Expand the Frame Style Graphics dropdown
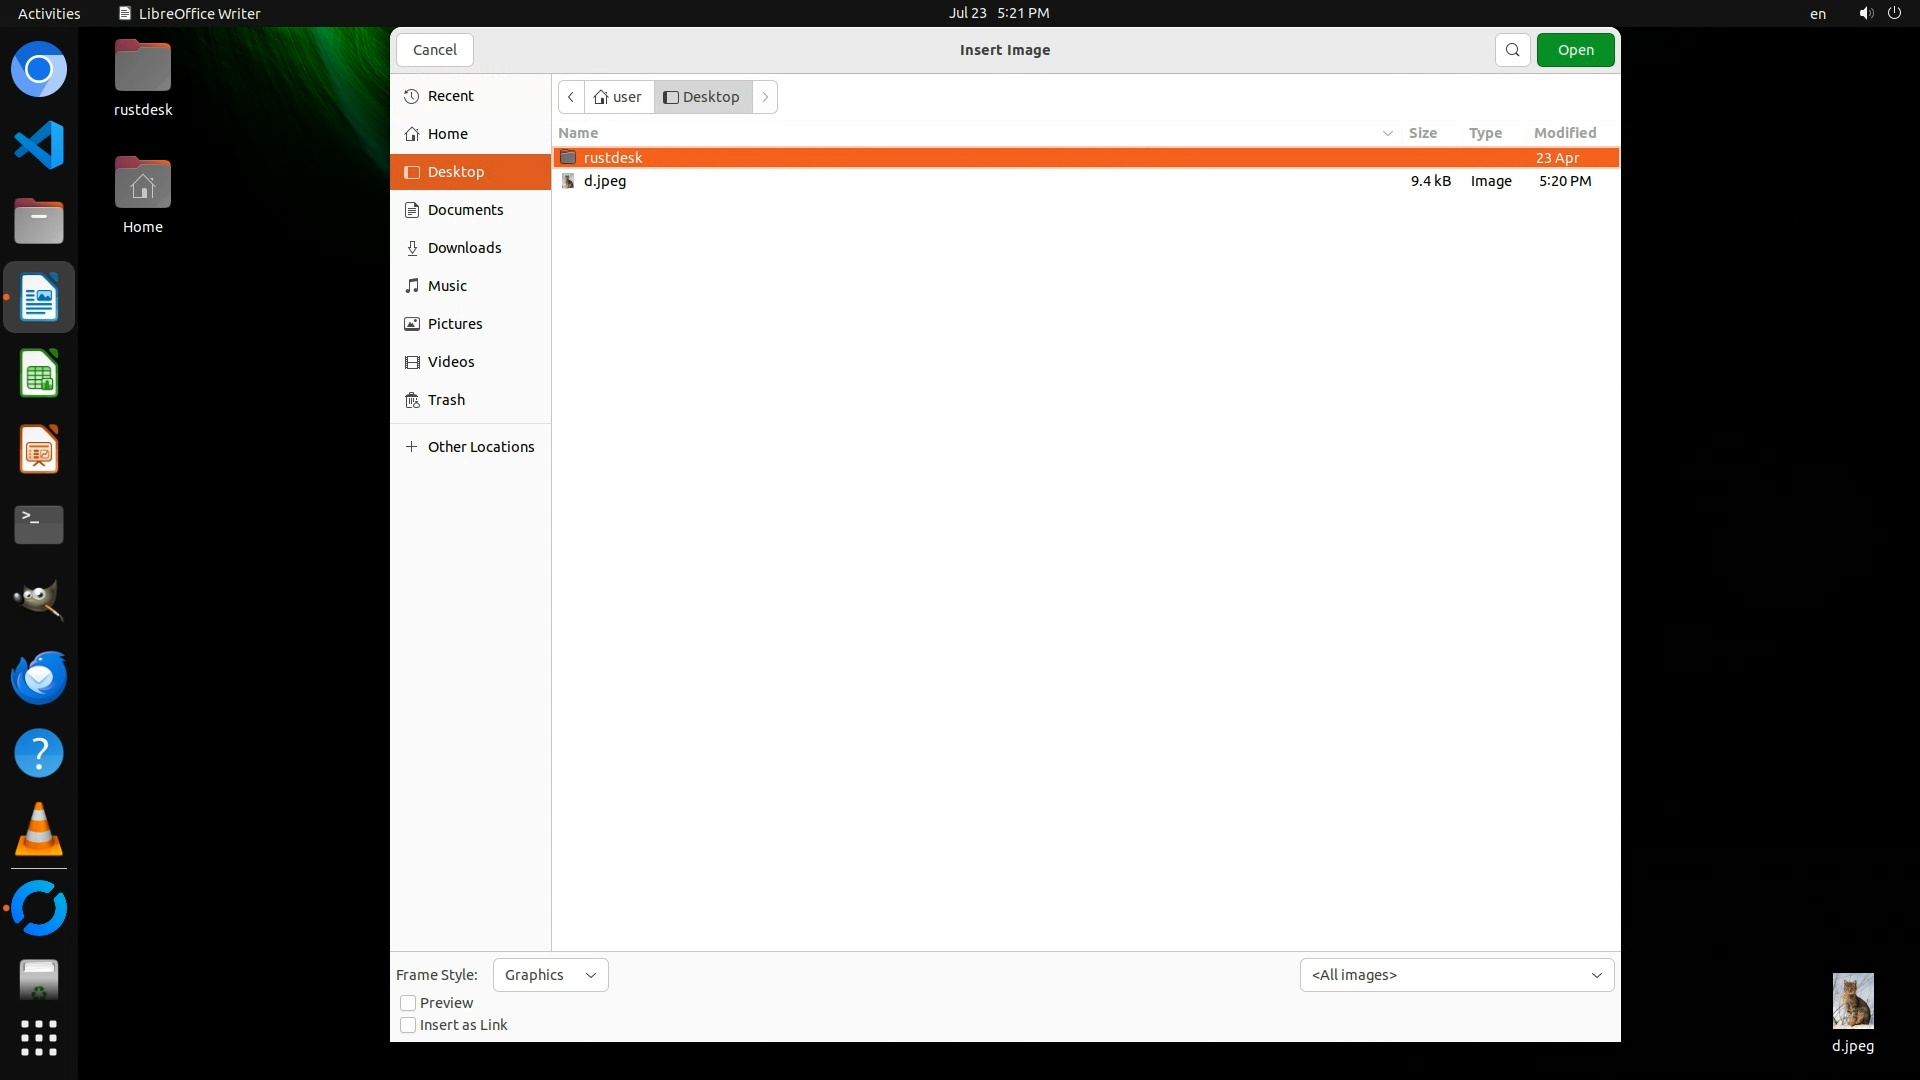 (550, 975)
